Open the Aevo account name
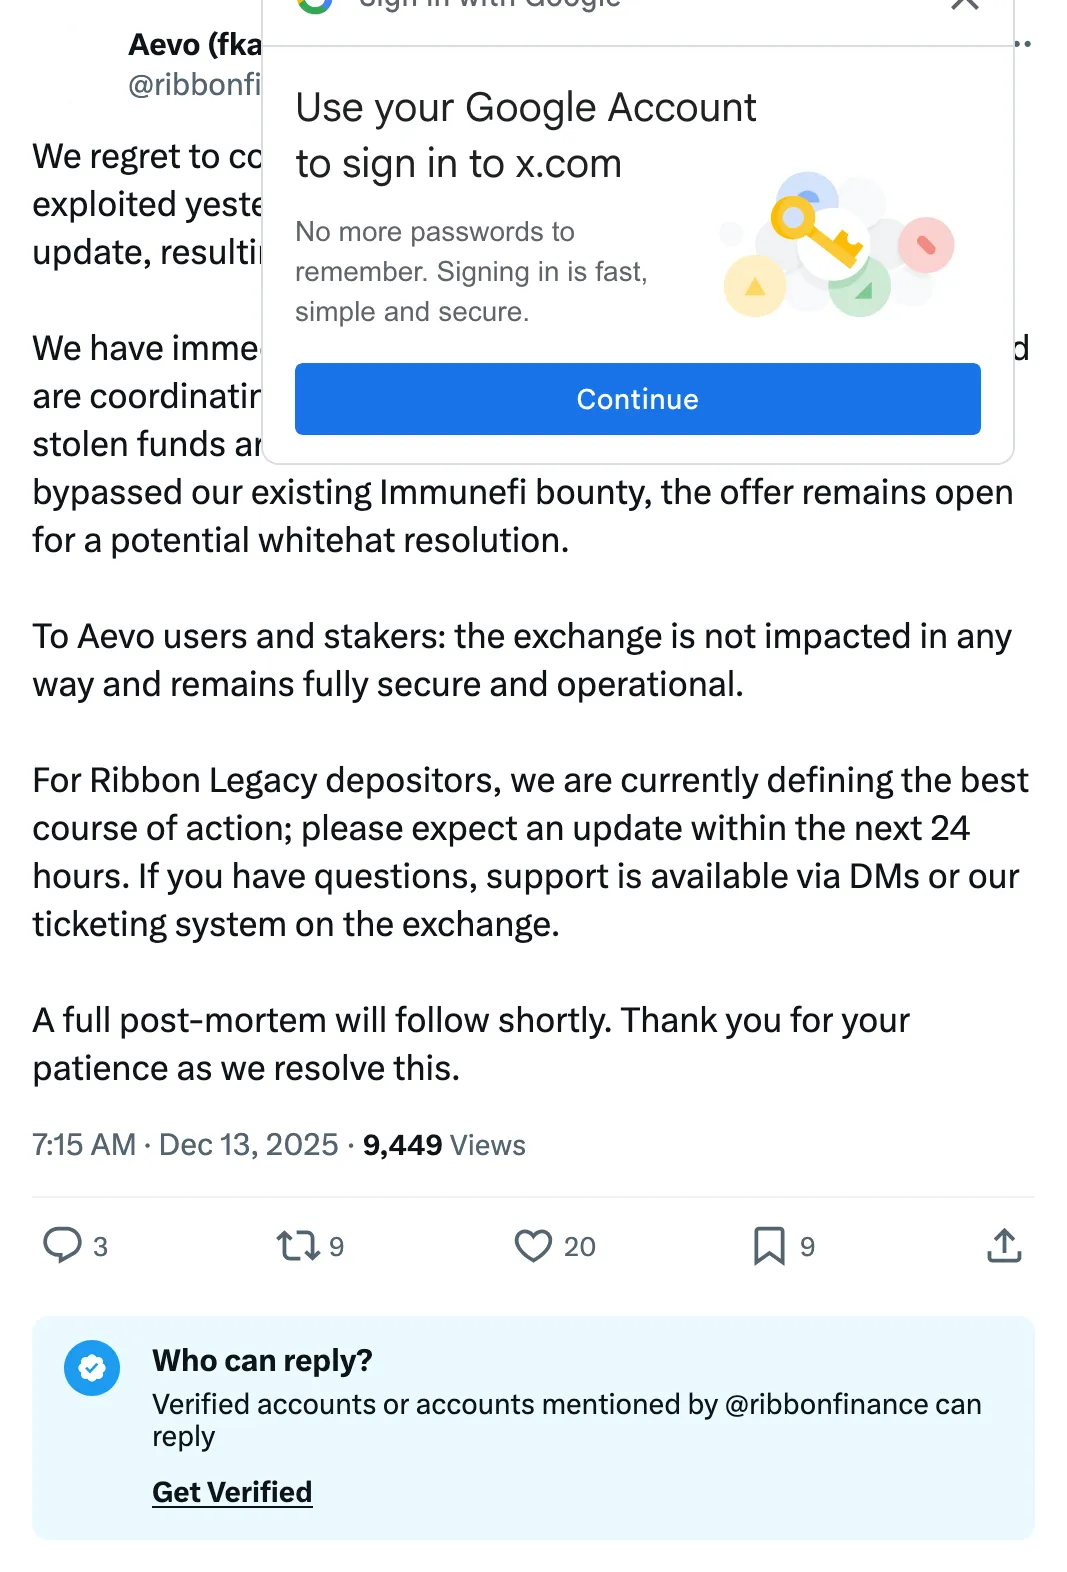Screen dimensions: 1067x1572 tap(195, 45)
